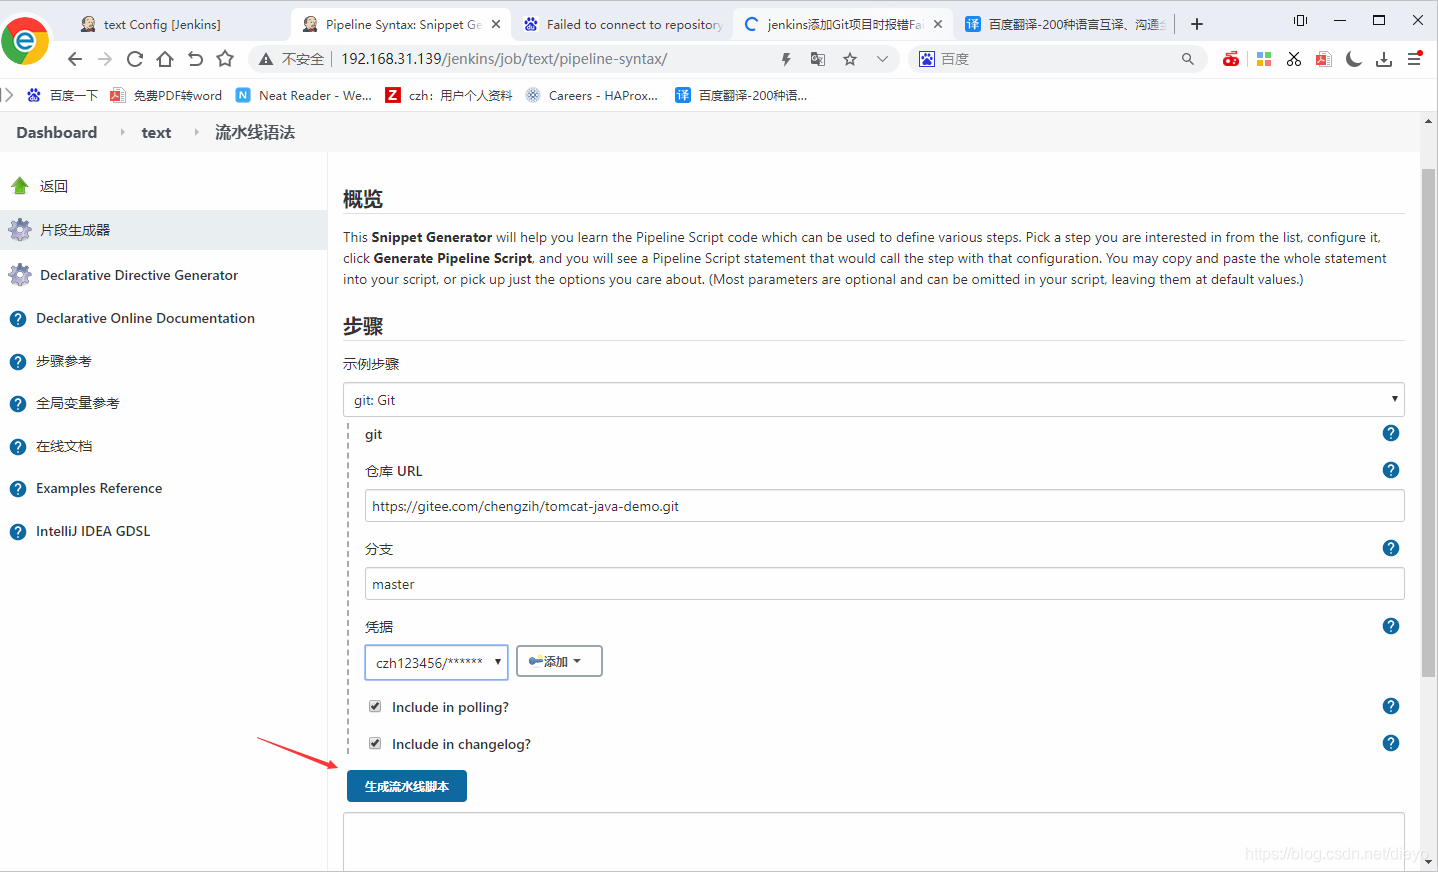Click the colorful grid apps extension icon

click(x=1264, y=59)
